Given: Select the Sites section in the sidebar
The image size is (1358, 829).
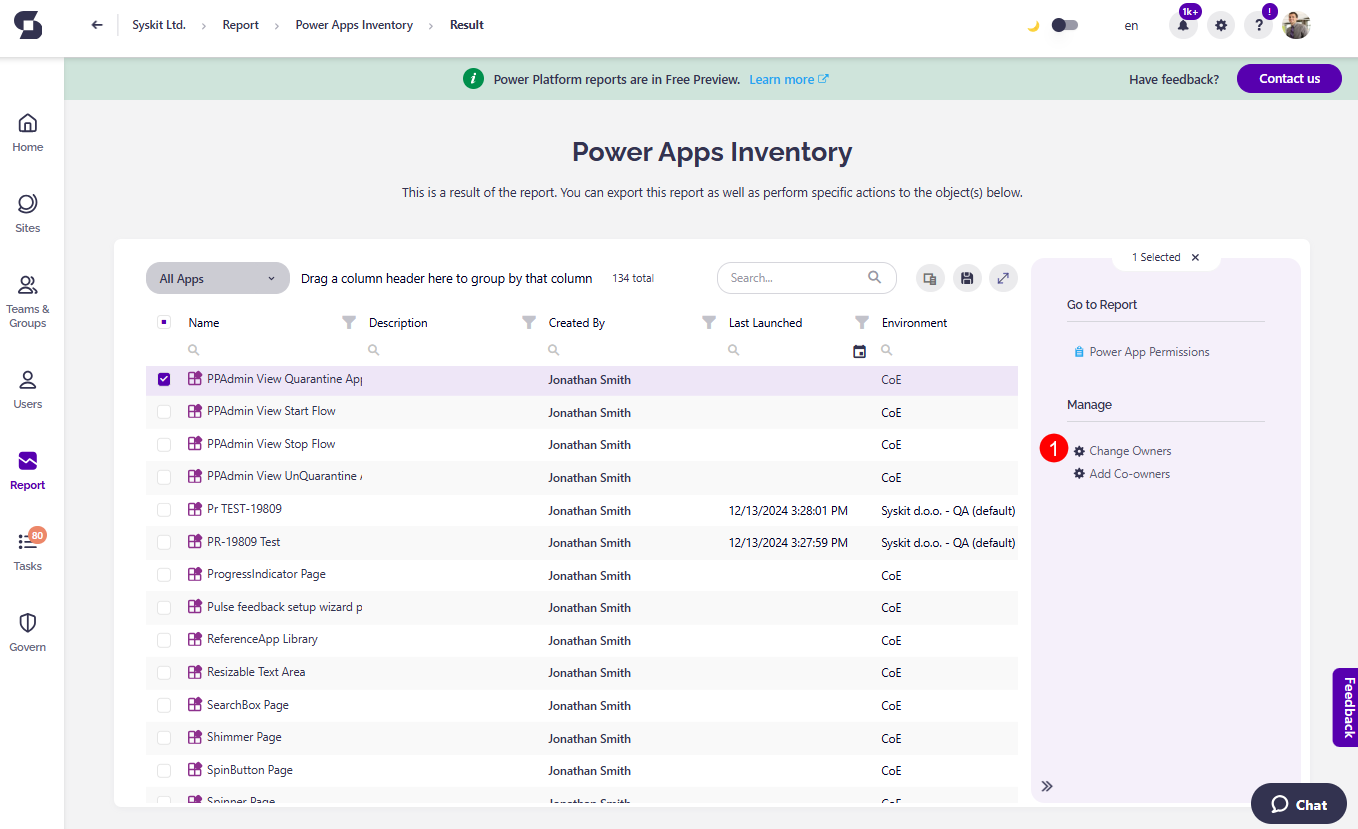Looking at the screenshot, I should coord(27,210).
